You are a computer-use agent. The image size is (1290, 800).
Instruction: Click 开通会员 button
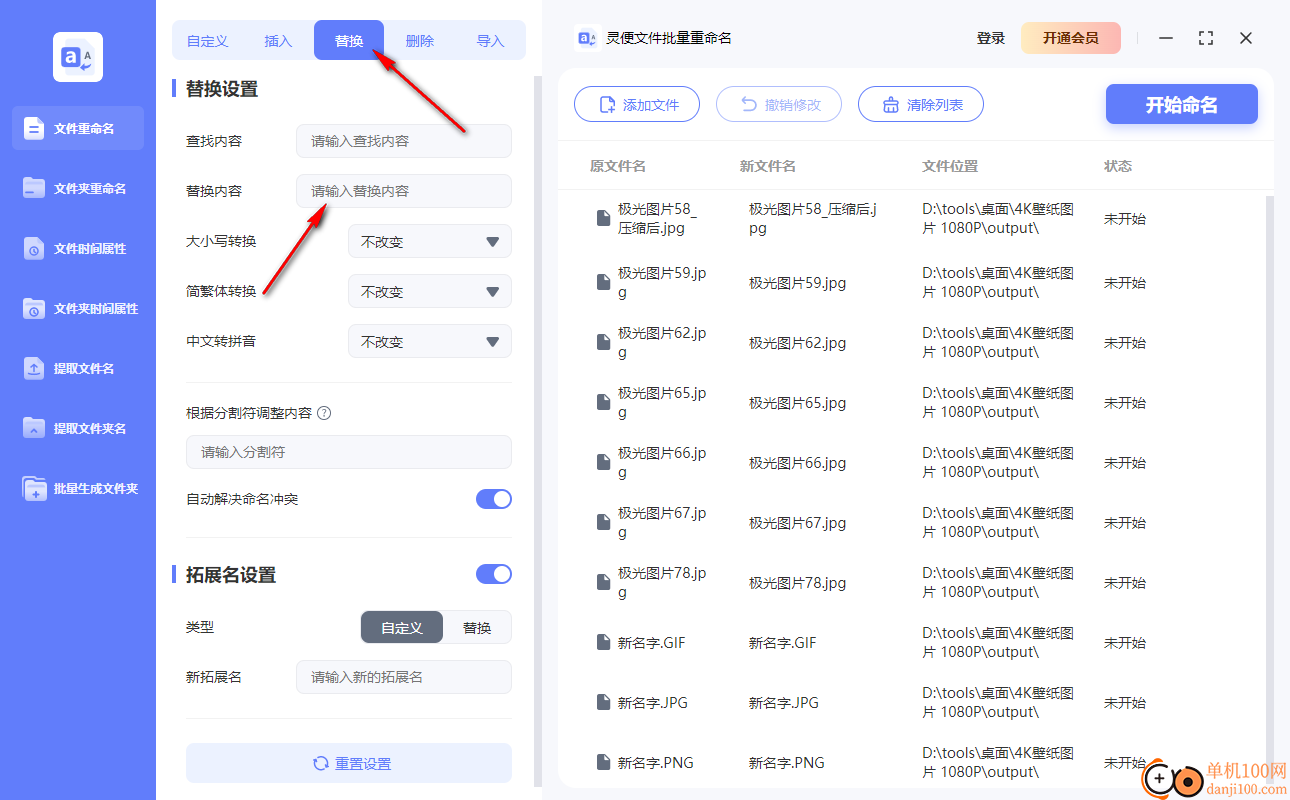pos(1071,38)
